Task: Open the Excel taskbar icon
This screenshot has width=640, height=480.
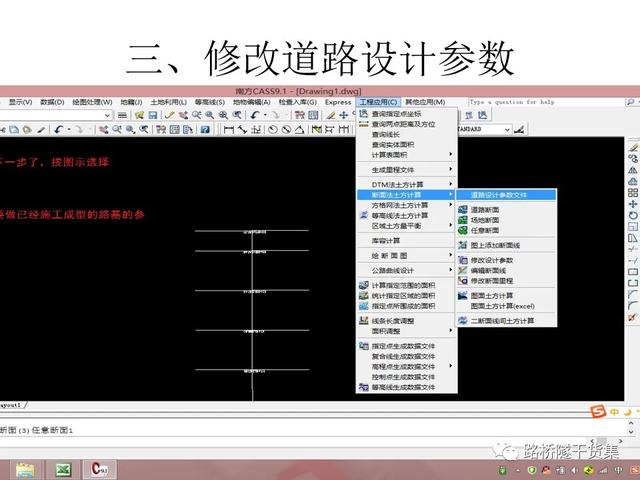Action: pyautogui.click(x=63, y=470)
